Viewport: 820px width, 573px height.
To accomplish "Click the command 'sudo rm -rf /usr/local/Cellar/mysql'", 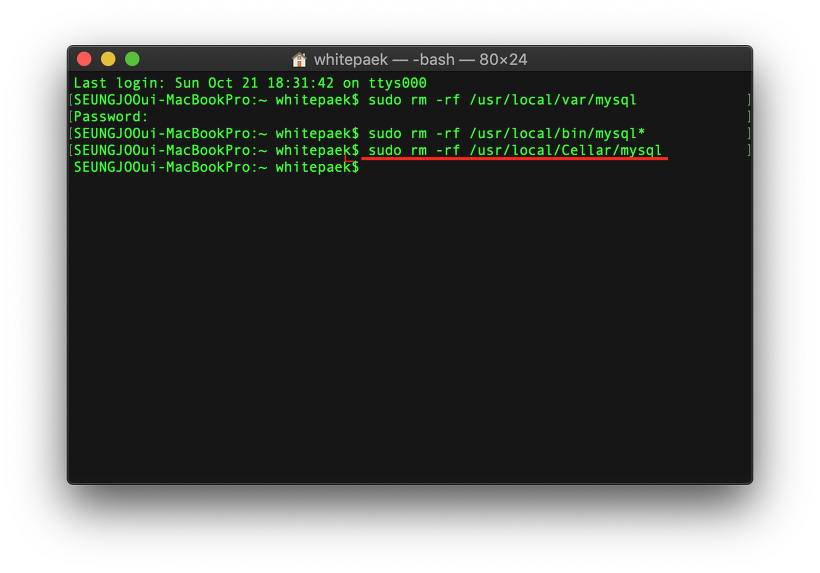I will point(515,150).
